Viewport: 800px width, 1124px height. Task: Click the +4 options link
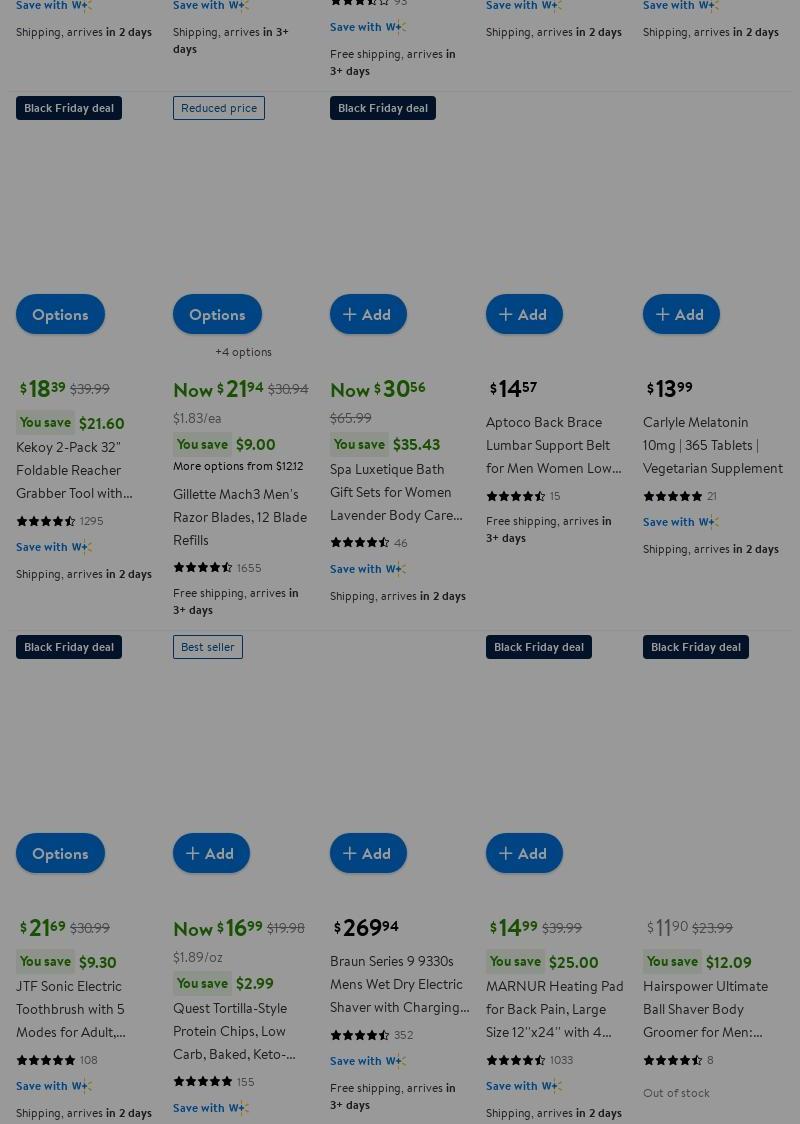tap(243, 352)
